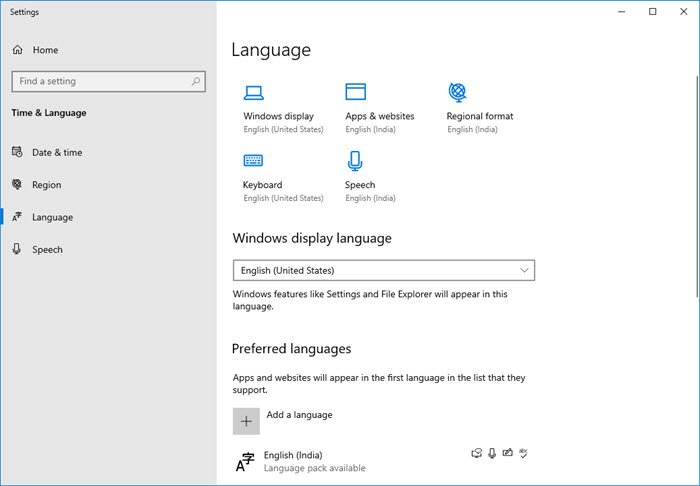Click the Date & time calendar icon

click(x=17, y=152)
